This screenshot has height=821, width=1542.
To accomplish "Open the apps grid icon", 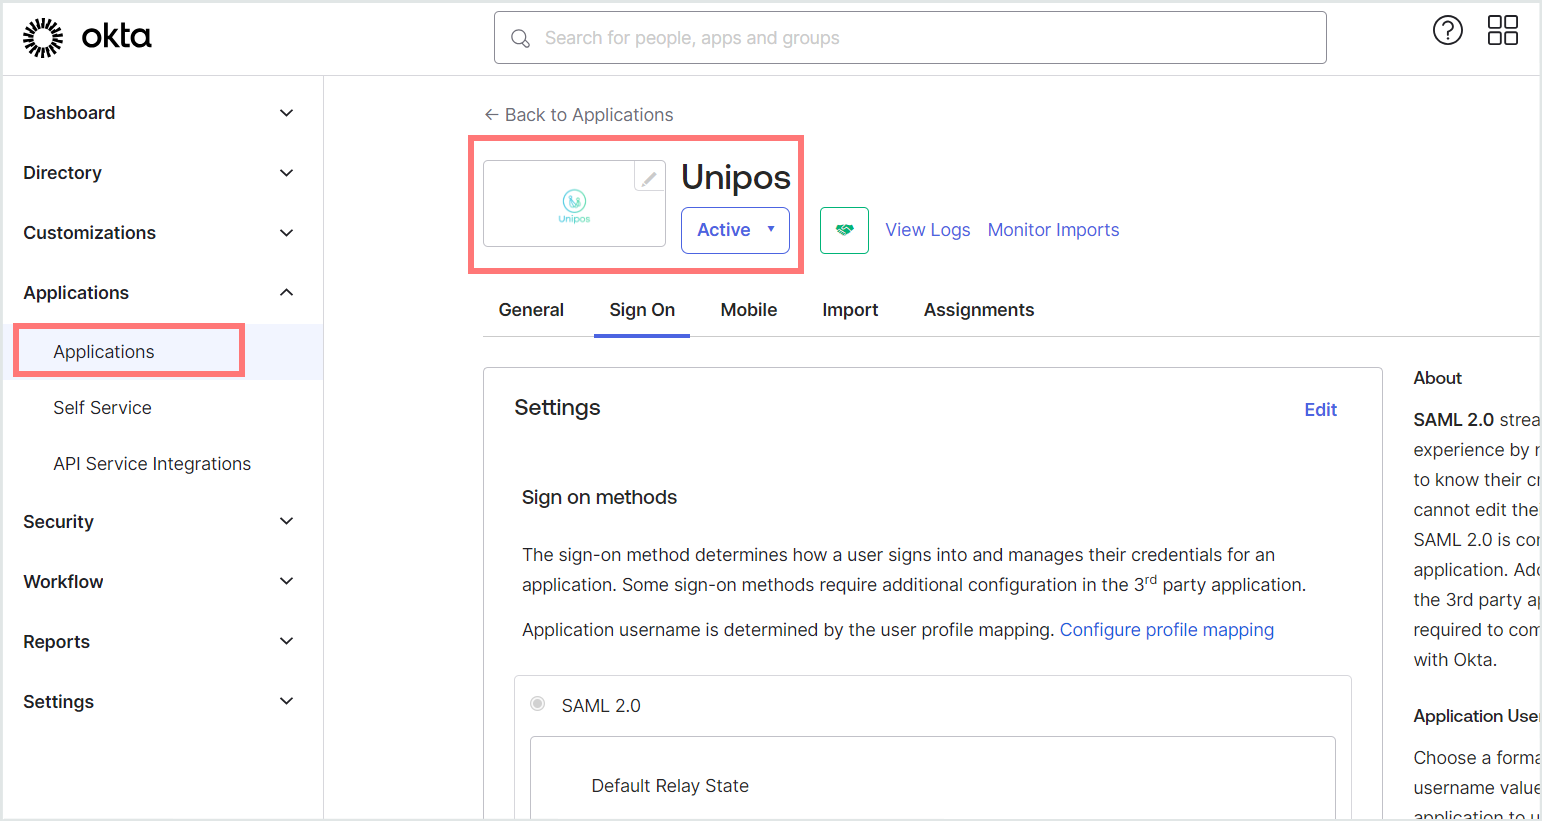I will point(1502,31).
